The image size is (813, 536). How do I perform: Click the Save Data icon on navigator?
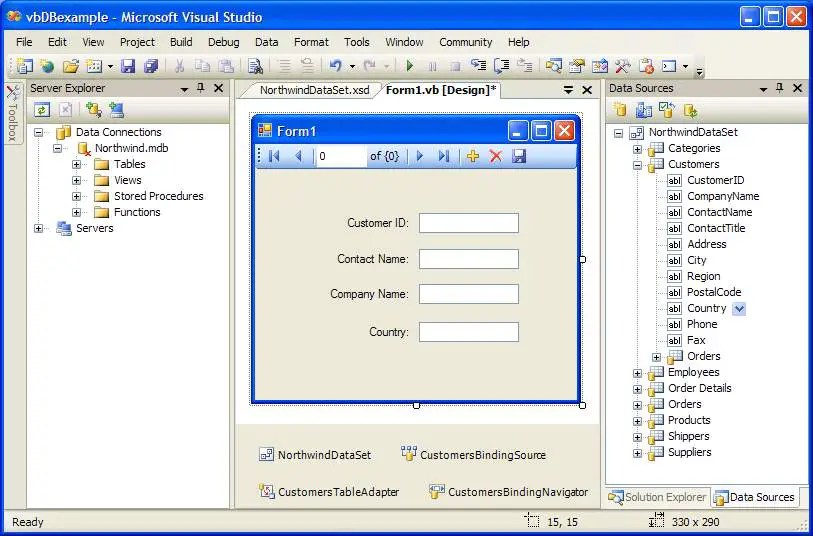click(519, 156)
